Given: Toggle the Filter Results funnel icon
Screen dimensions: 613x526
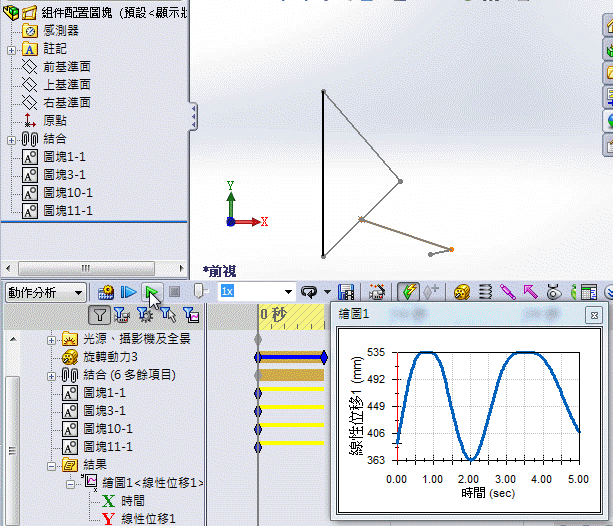Looking at the screenshot, I should pos(191,315).
